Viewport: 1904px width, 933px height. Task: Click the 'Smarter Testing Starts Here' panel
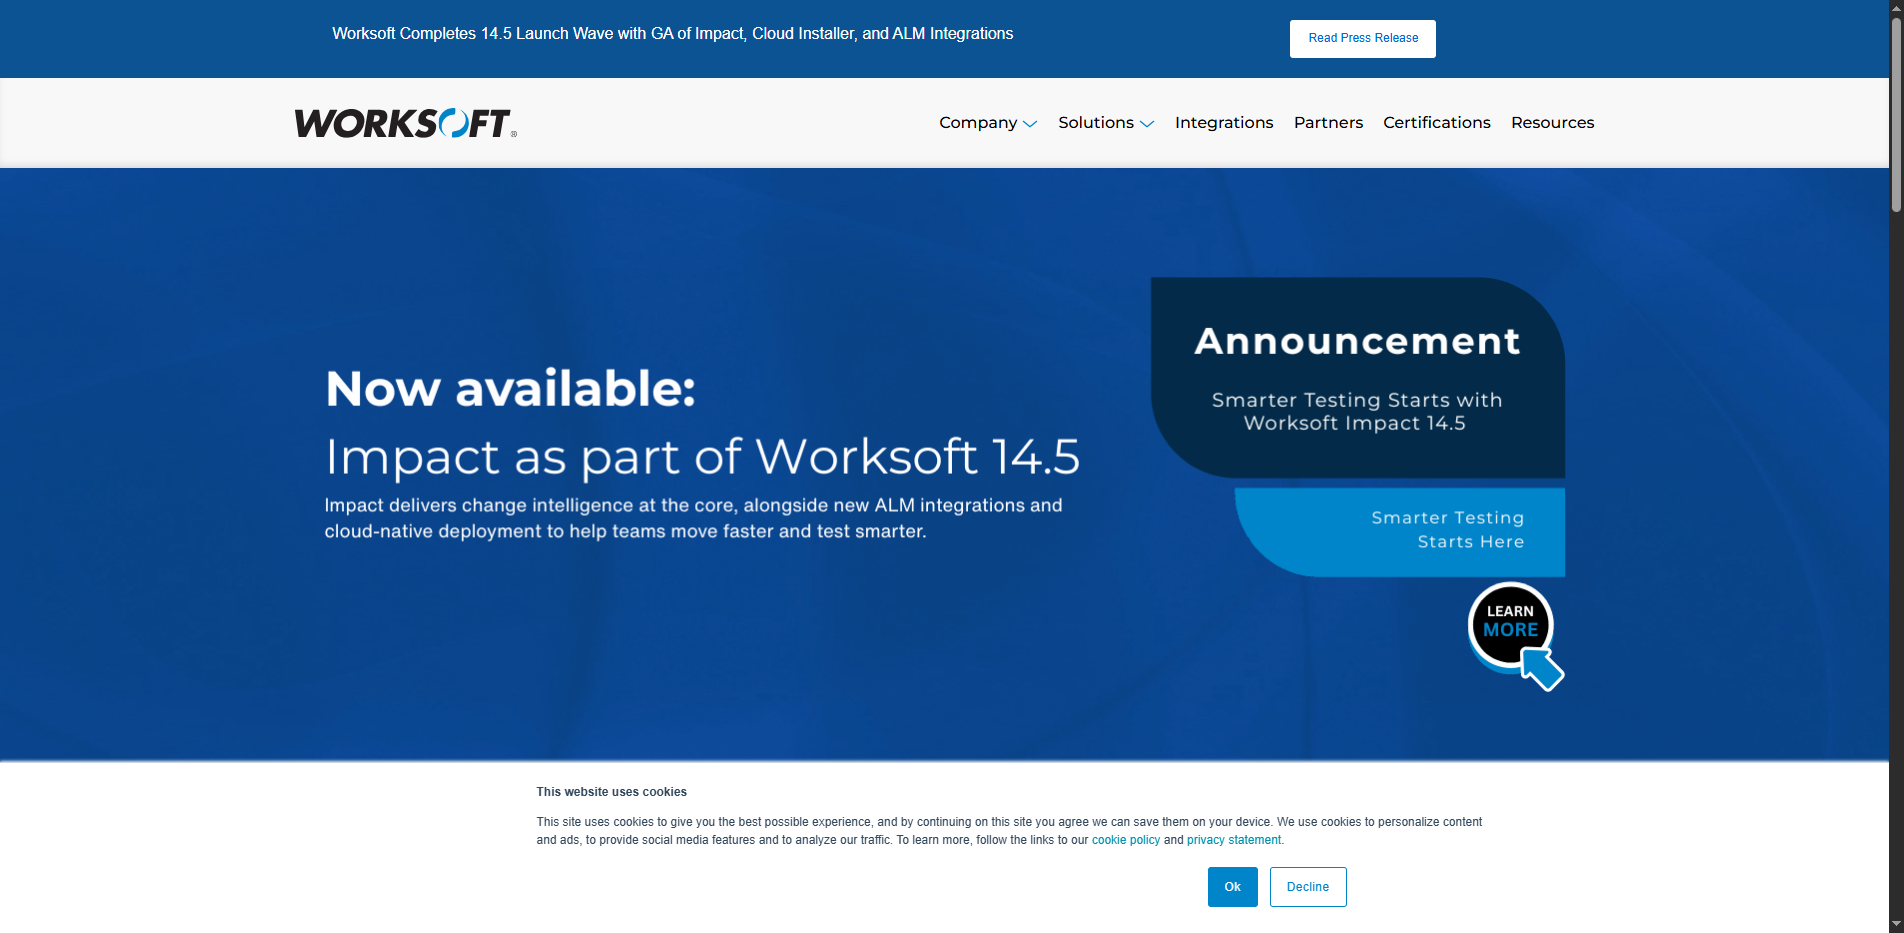click(1400, 531)
